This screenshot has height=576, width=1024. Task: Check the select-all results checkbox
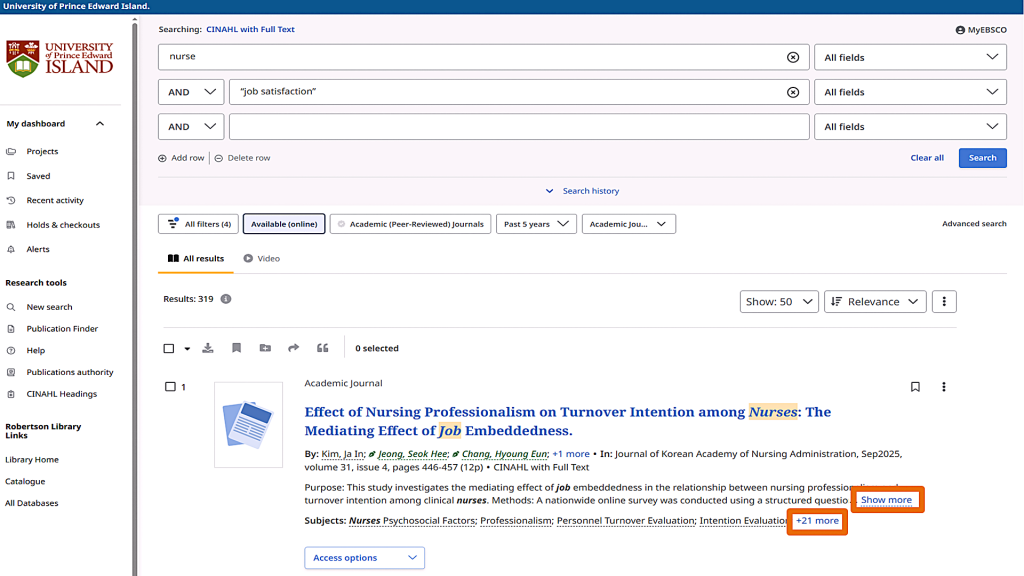[x=169, y=349]
